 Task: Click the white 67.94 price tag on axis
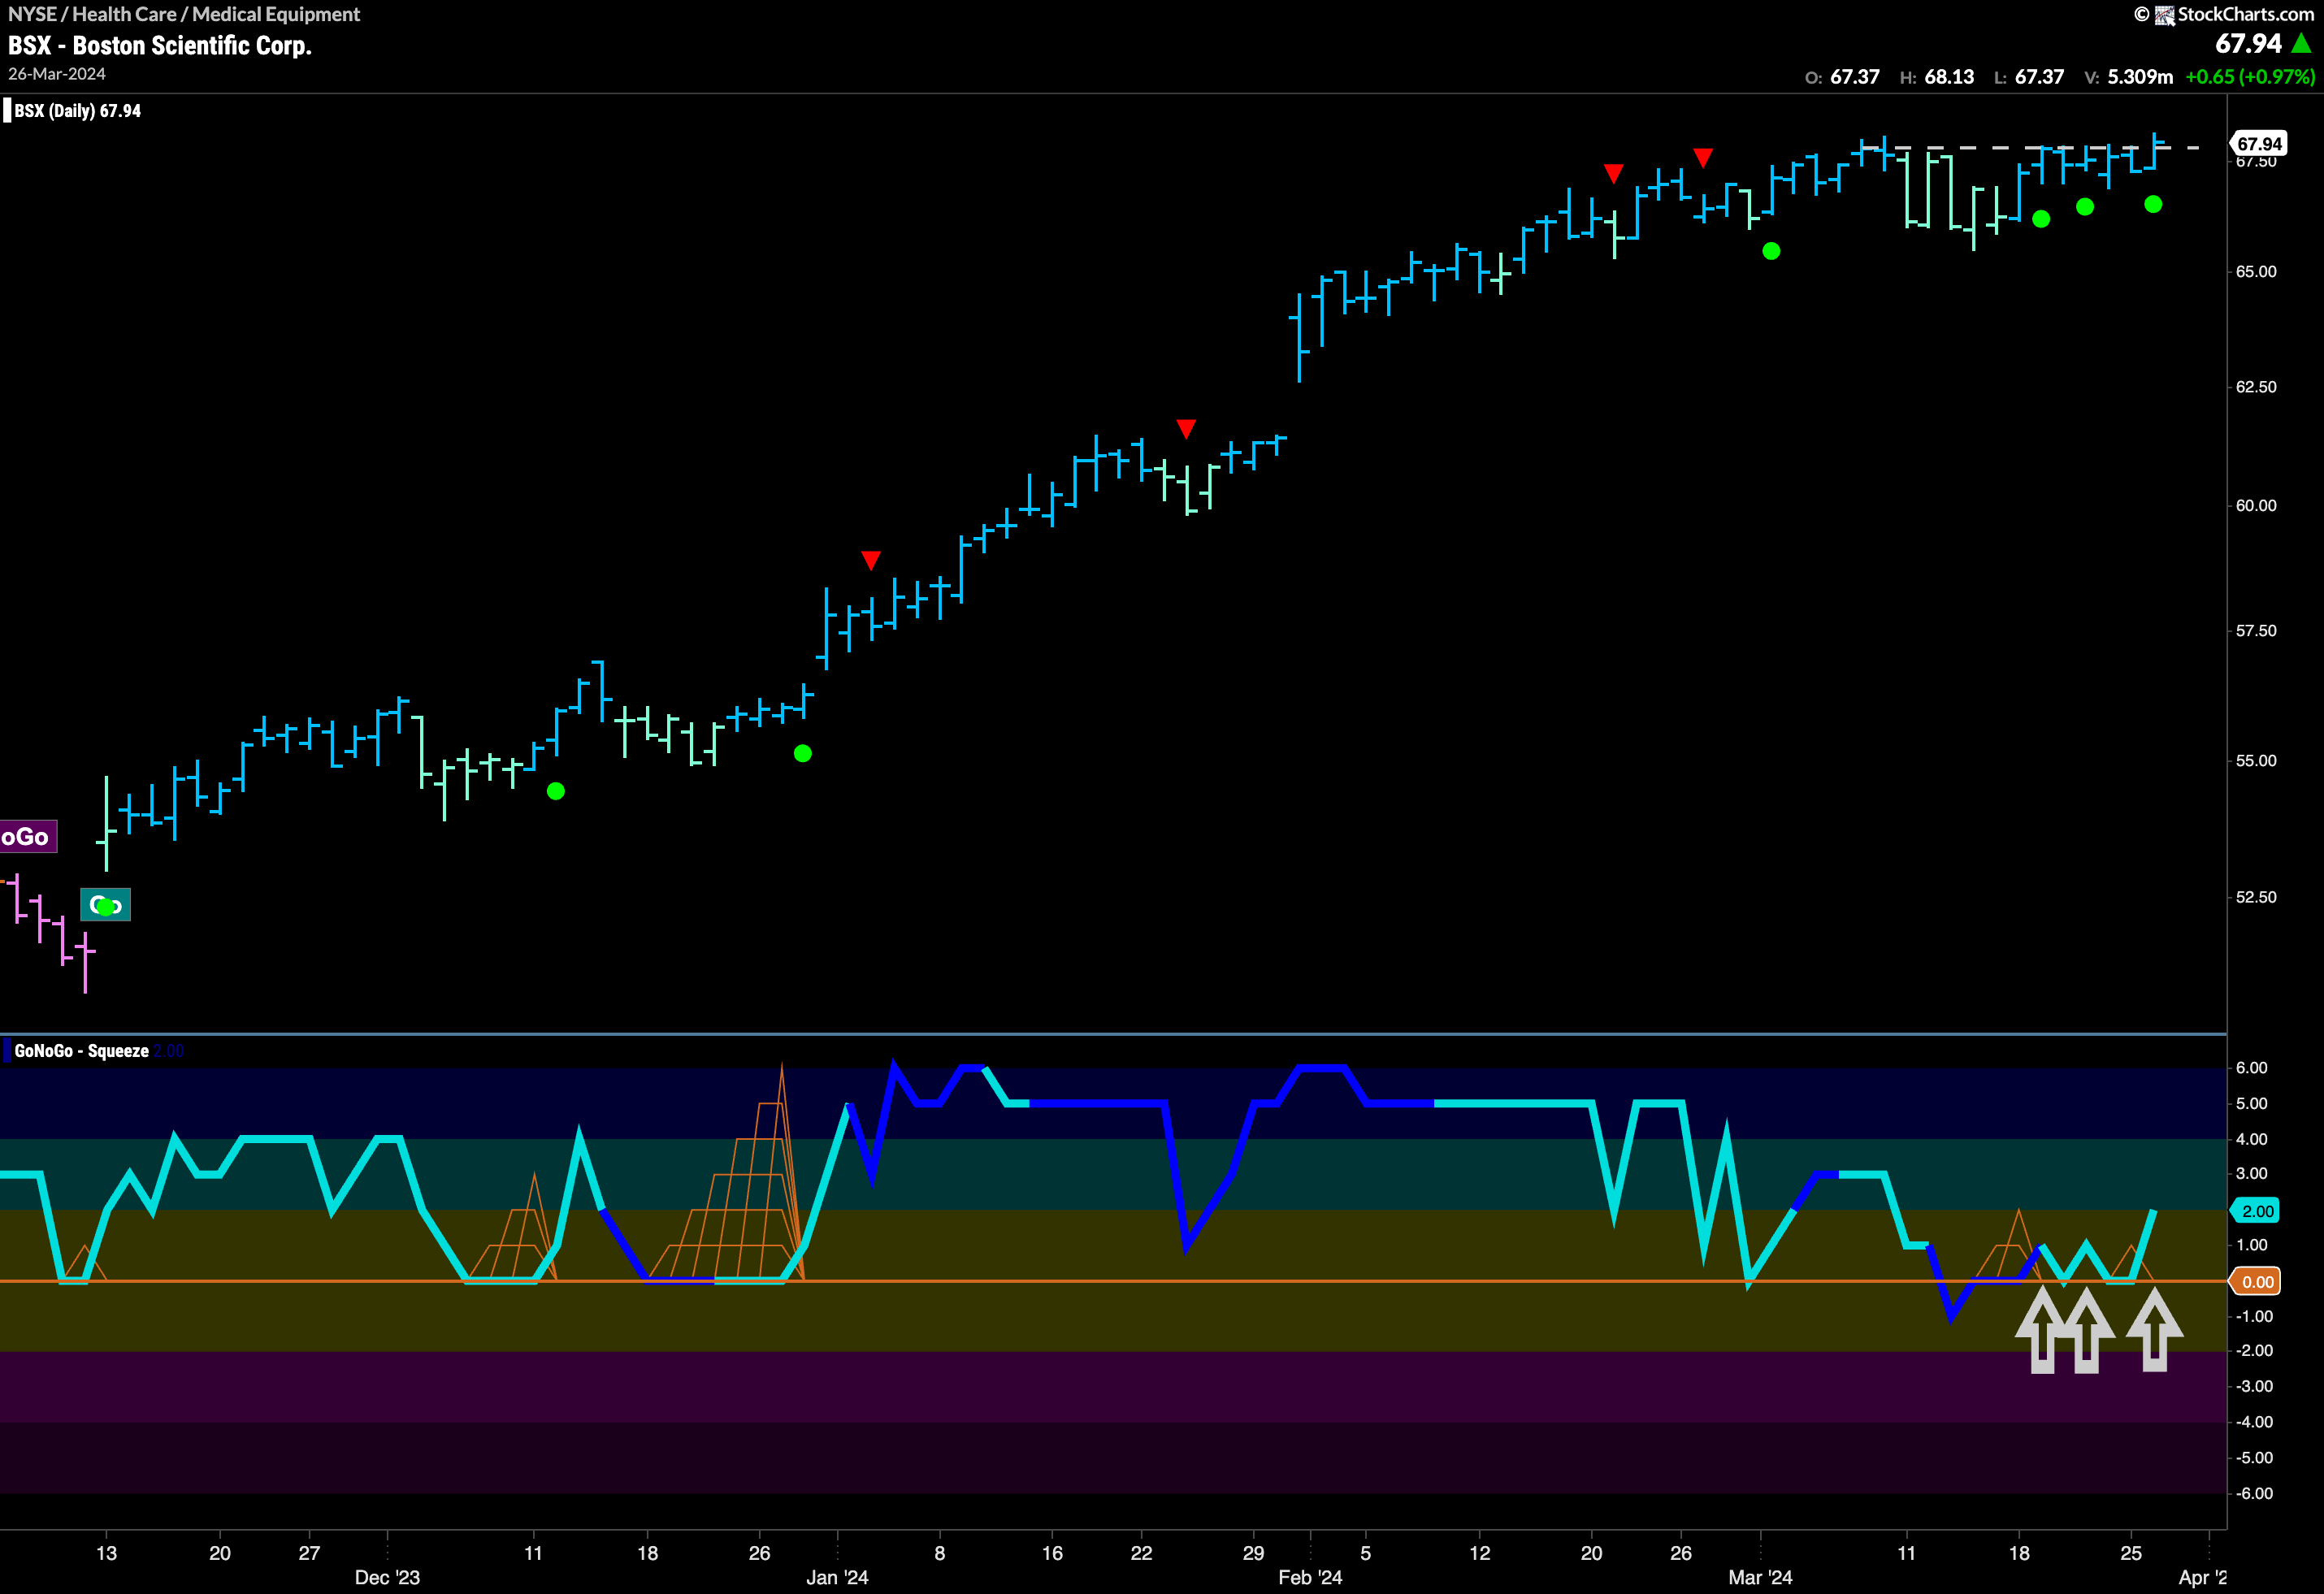coord(2259,144)
